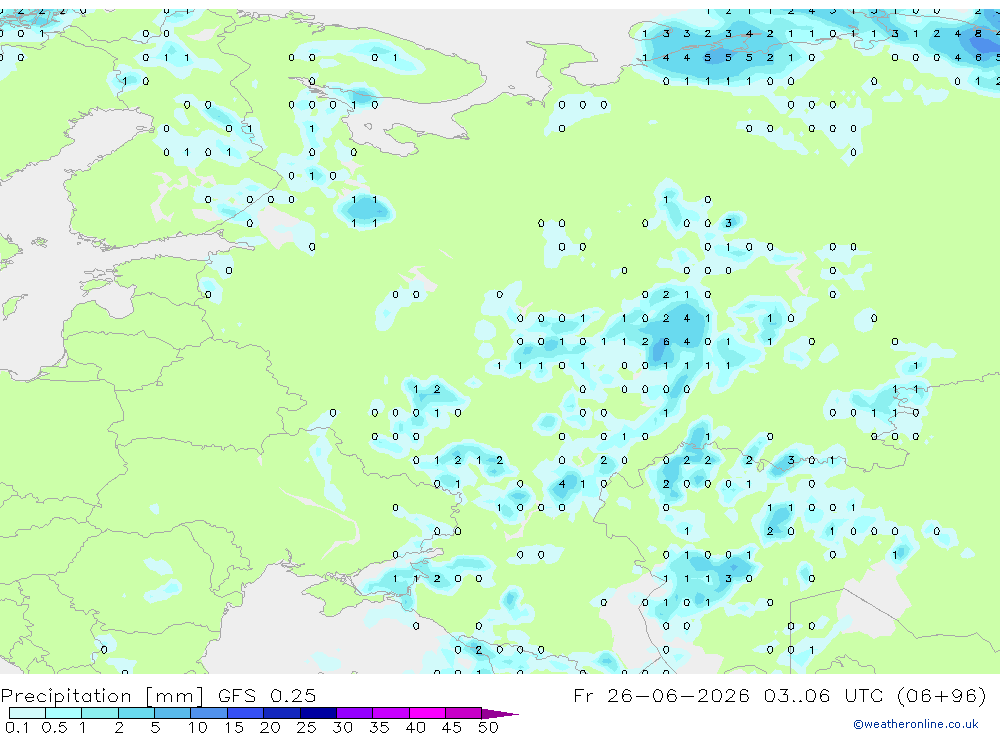Click the 'Precipitation [mm]' title text
The width and height of the screenshot is (1000, 733).
click(102, 696)
